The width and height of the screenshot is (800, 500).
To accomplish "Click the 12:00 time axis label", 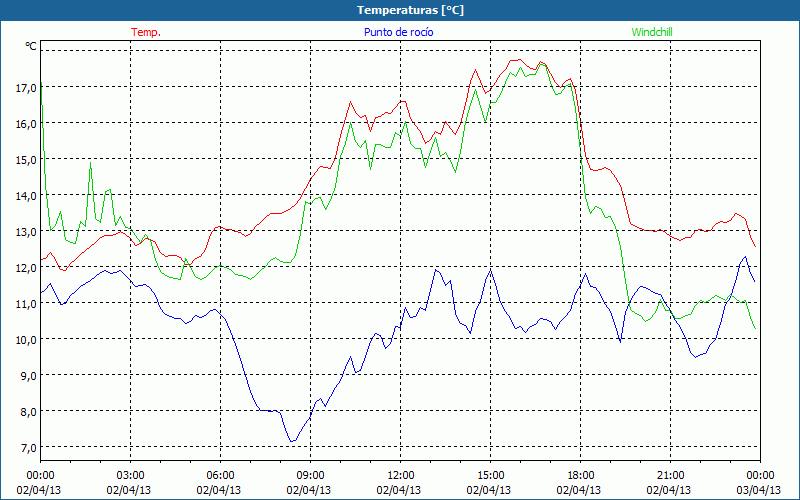I will pos(401,476).
